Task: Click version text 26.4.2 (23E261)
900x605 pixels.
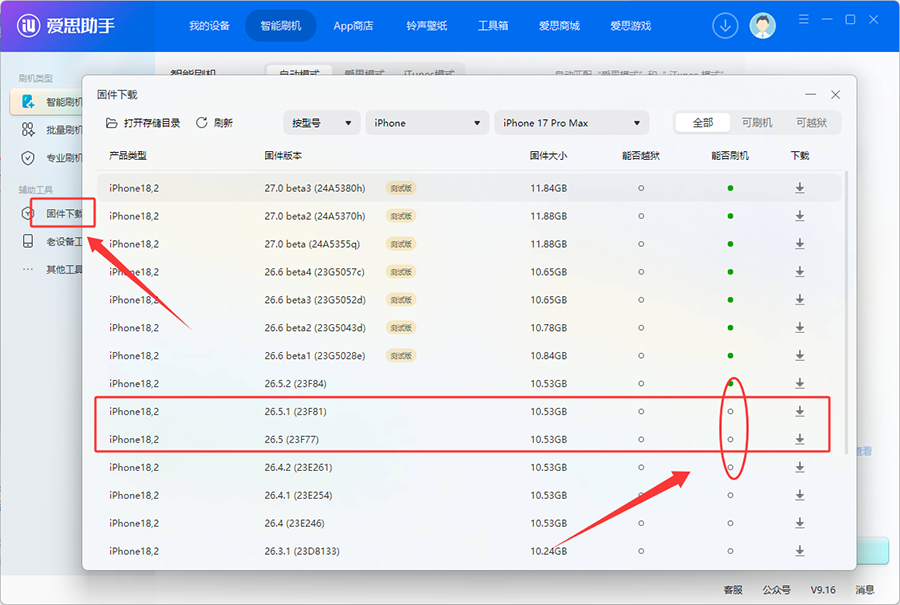Action: (298, 467)
